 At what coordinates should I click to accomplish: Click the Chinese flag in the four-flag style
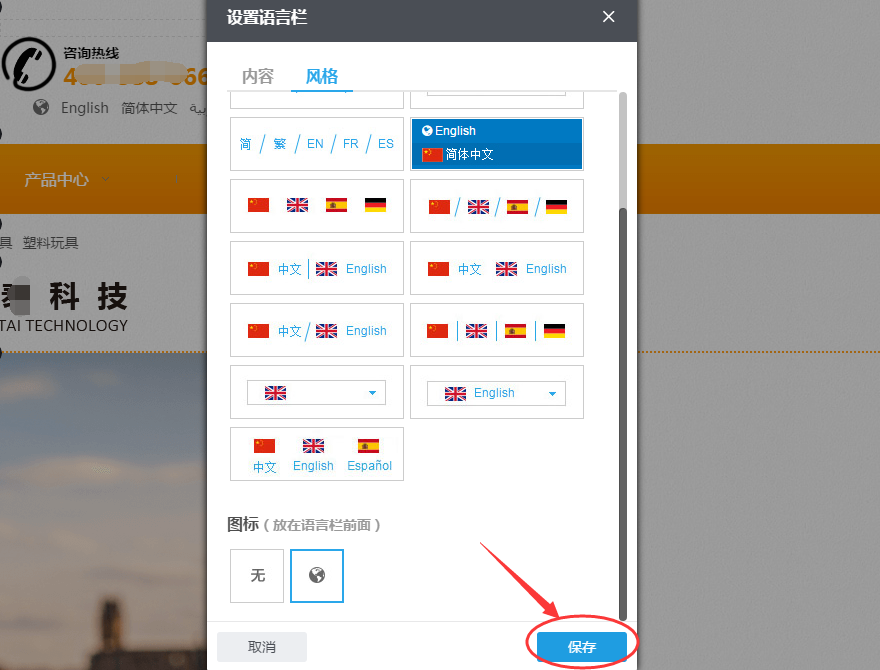point(257,205)
